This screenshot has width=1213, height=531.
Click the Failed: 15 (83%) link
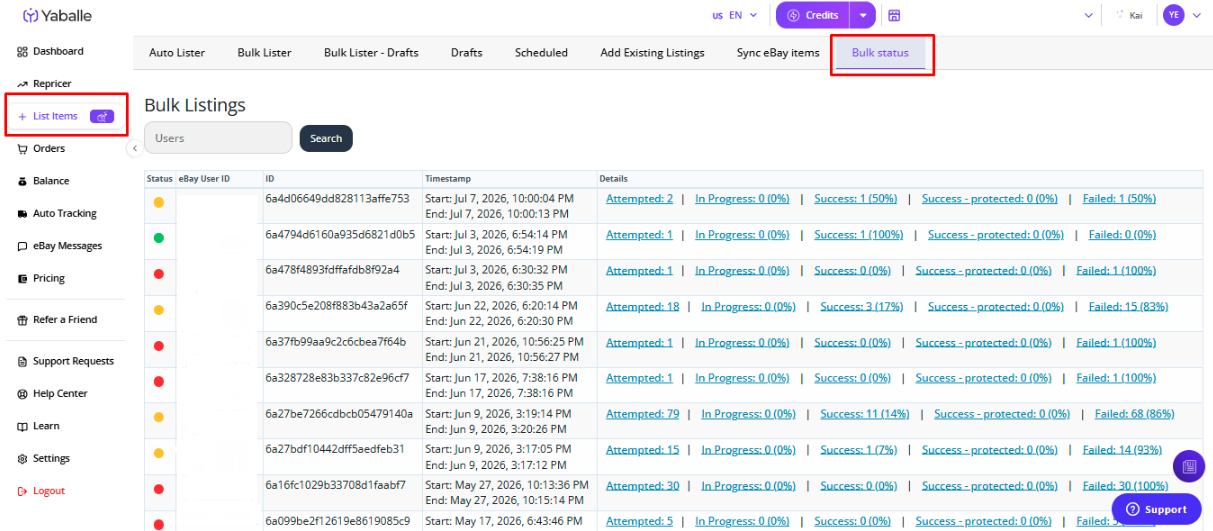(x=1128, y=307)
